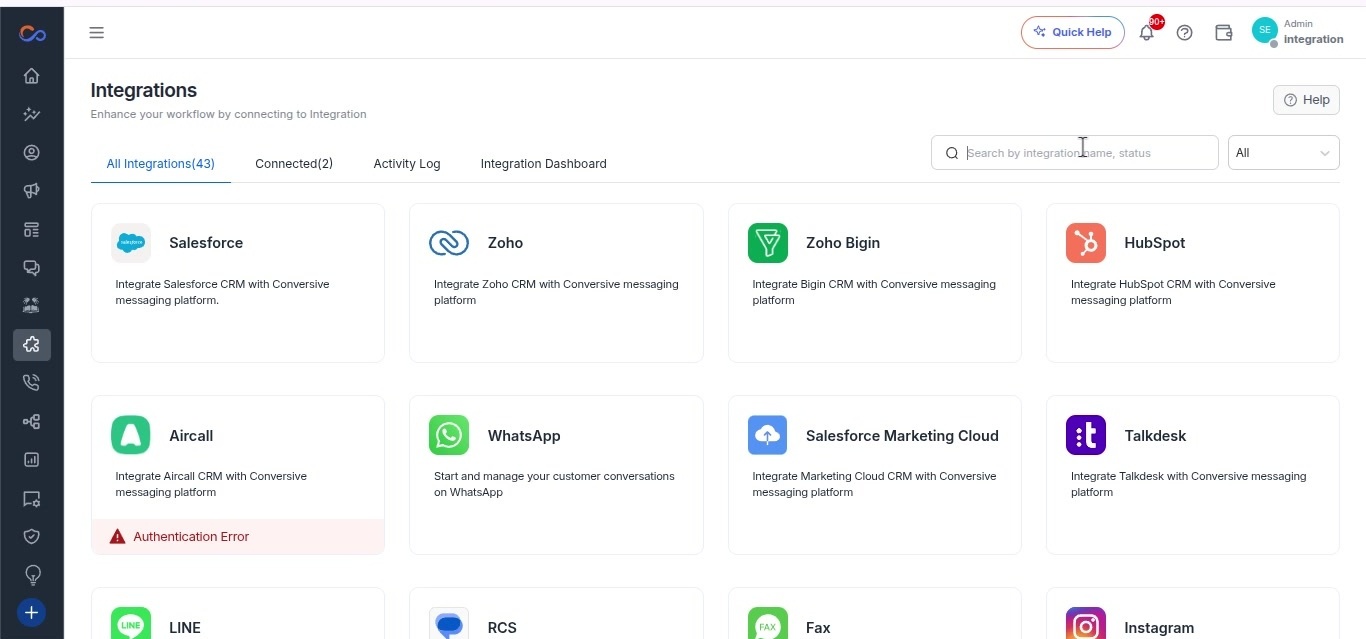Focus the search by integration name field
This screenshot has height=639, width=1366.
(x=1075, y=153)
